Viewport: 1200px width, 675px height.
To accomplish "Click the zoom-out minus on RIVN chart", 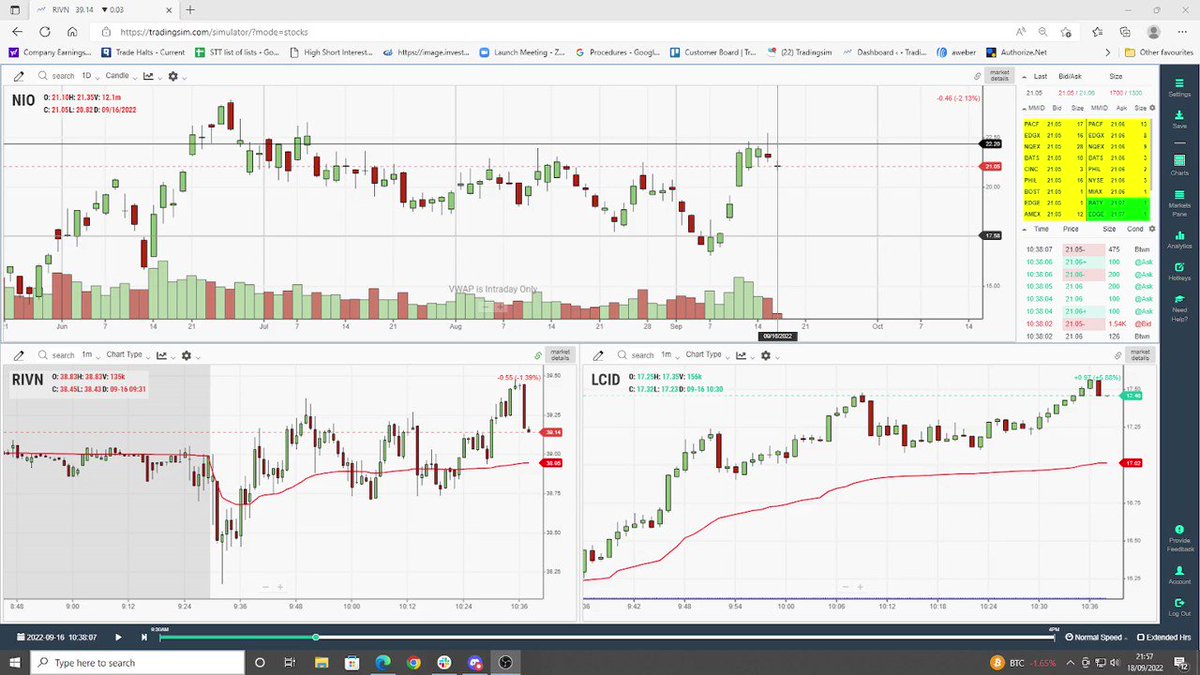I will [265, 587].
